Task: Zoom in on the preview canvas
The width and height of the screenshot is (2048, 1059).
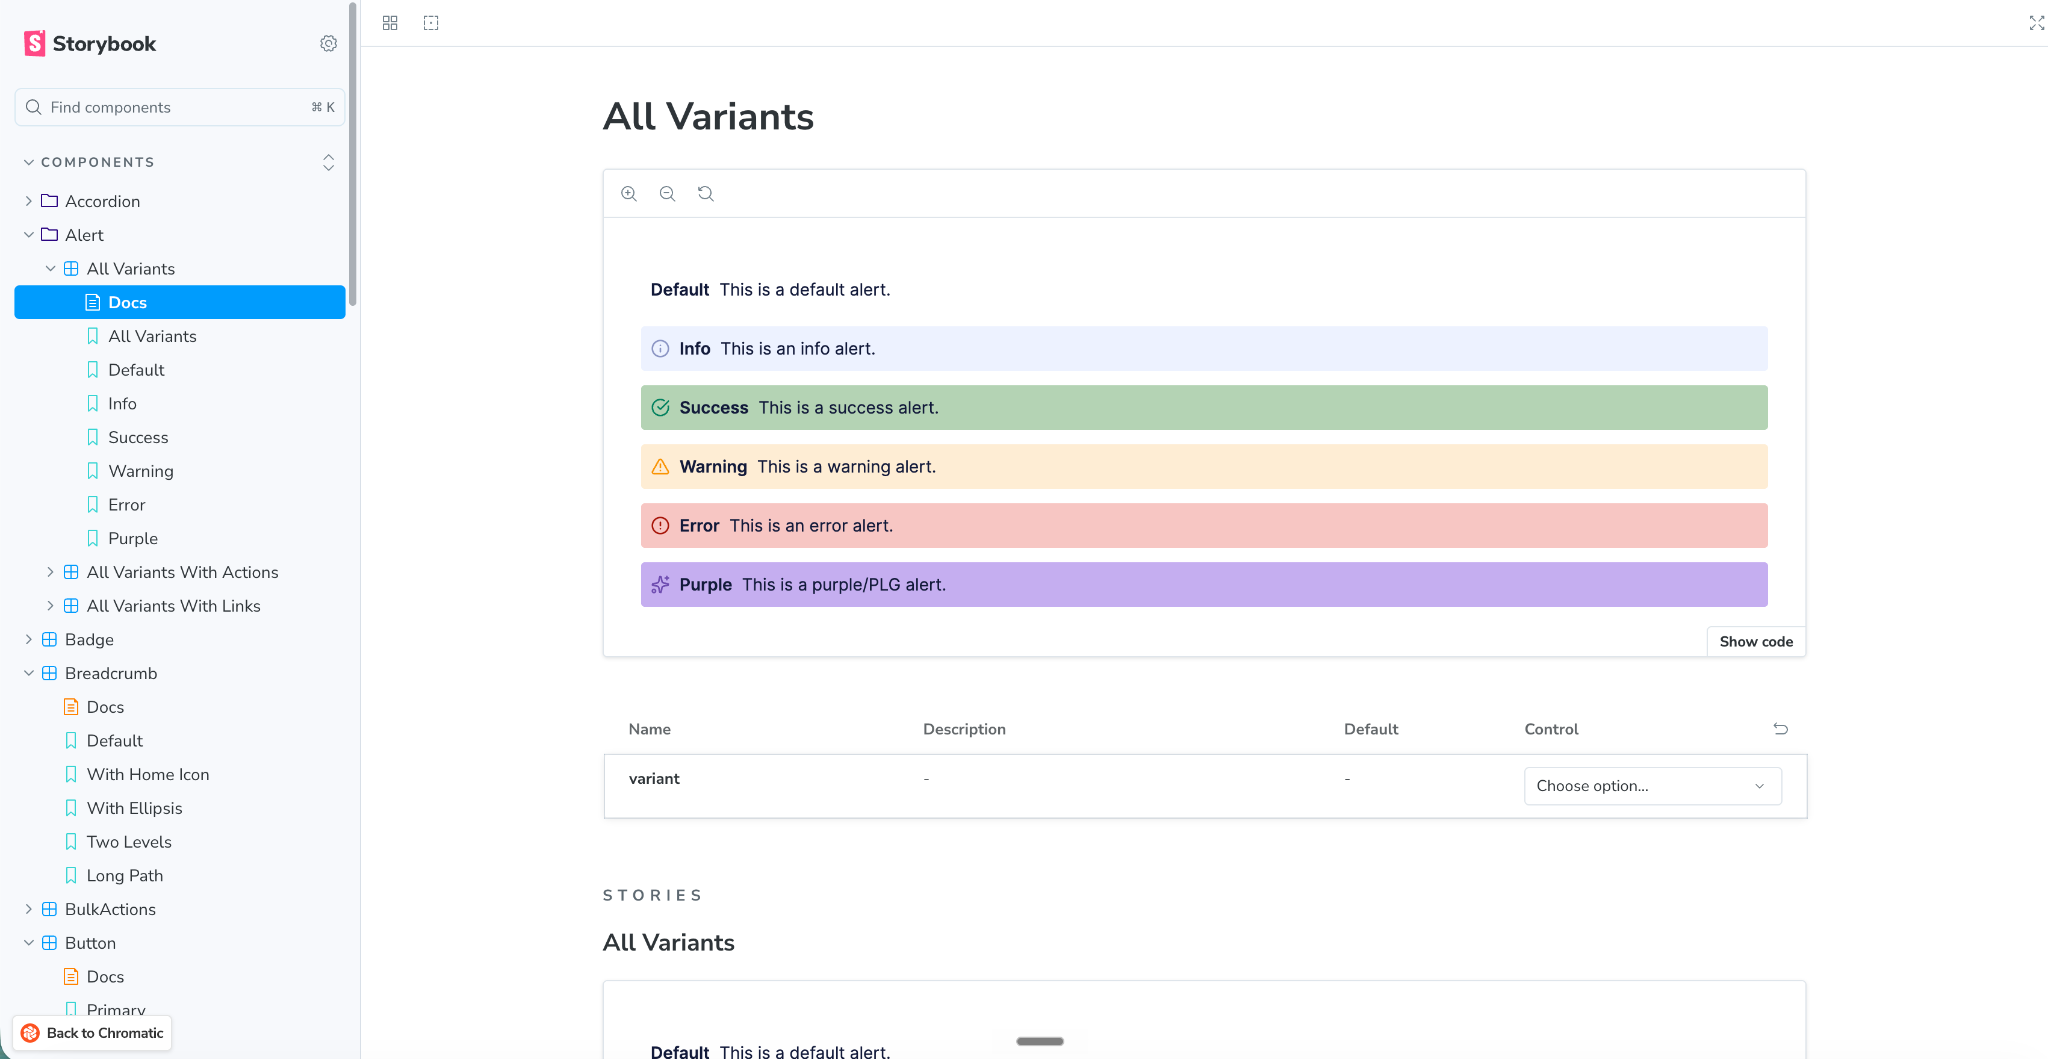Action: click(x=629, y=194)
